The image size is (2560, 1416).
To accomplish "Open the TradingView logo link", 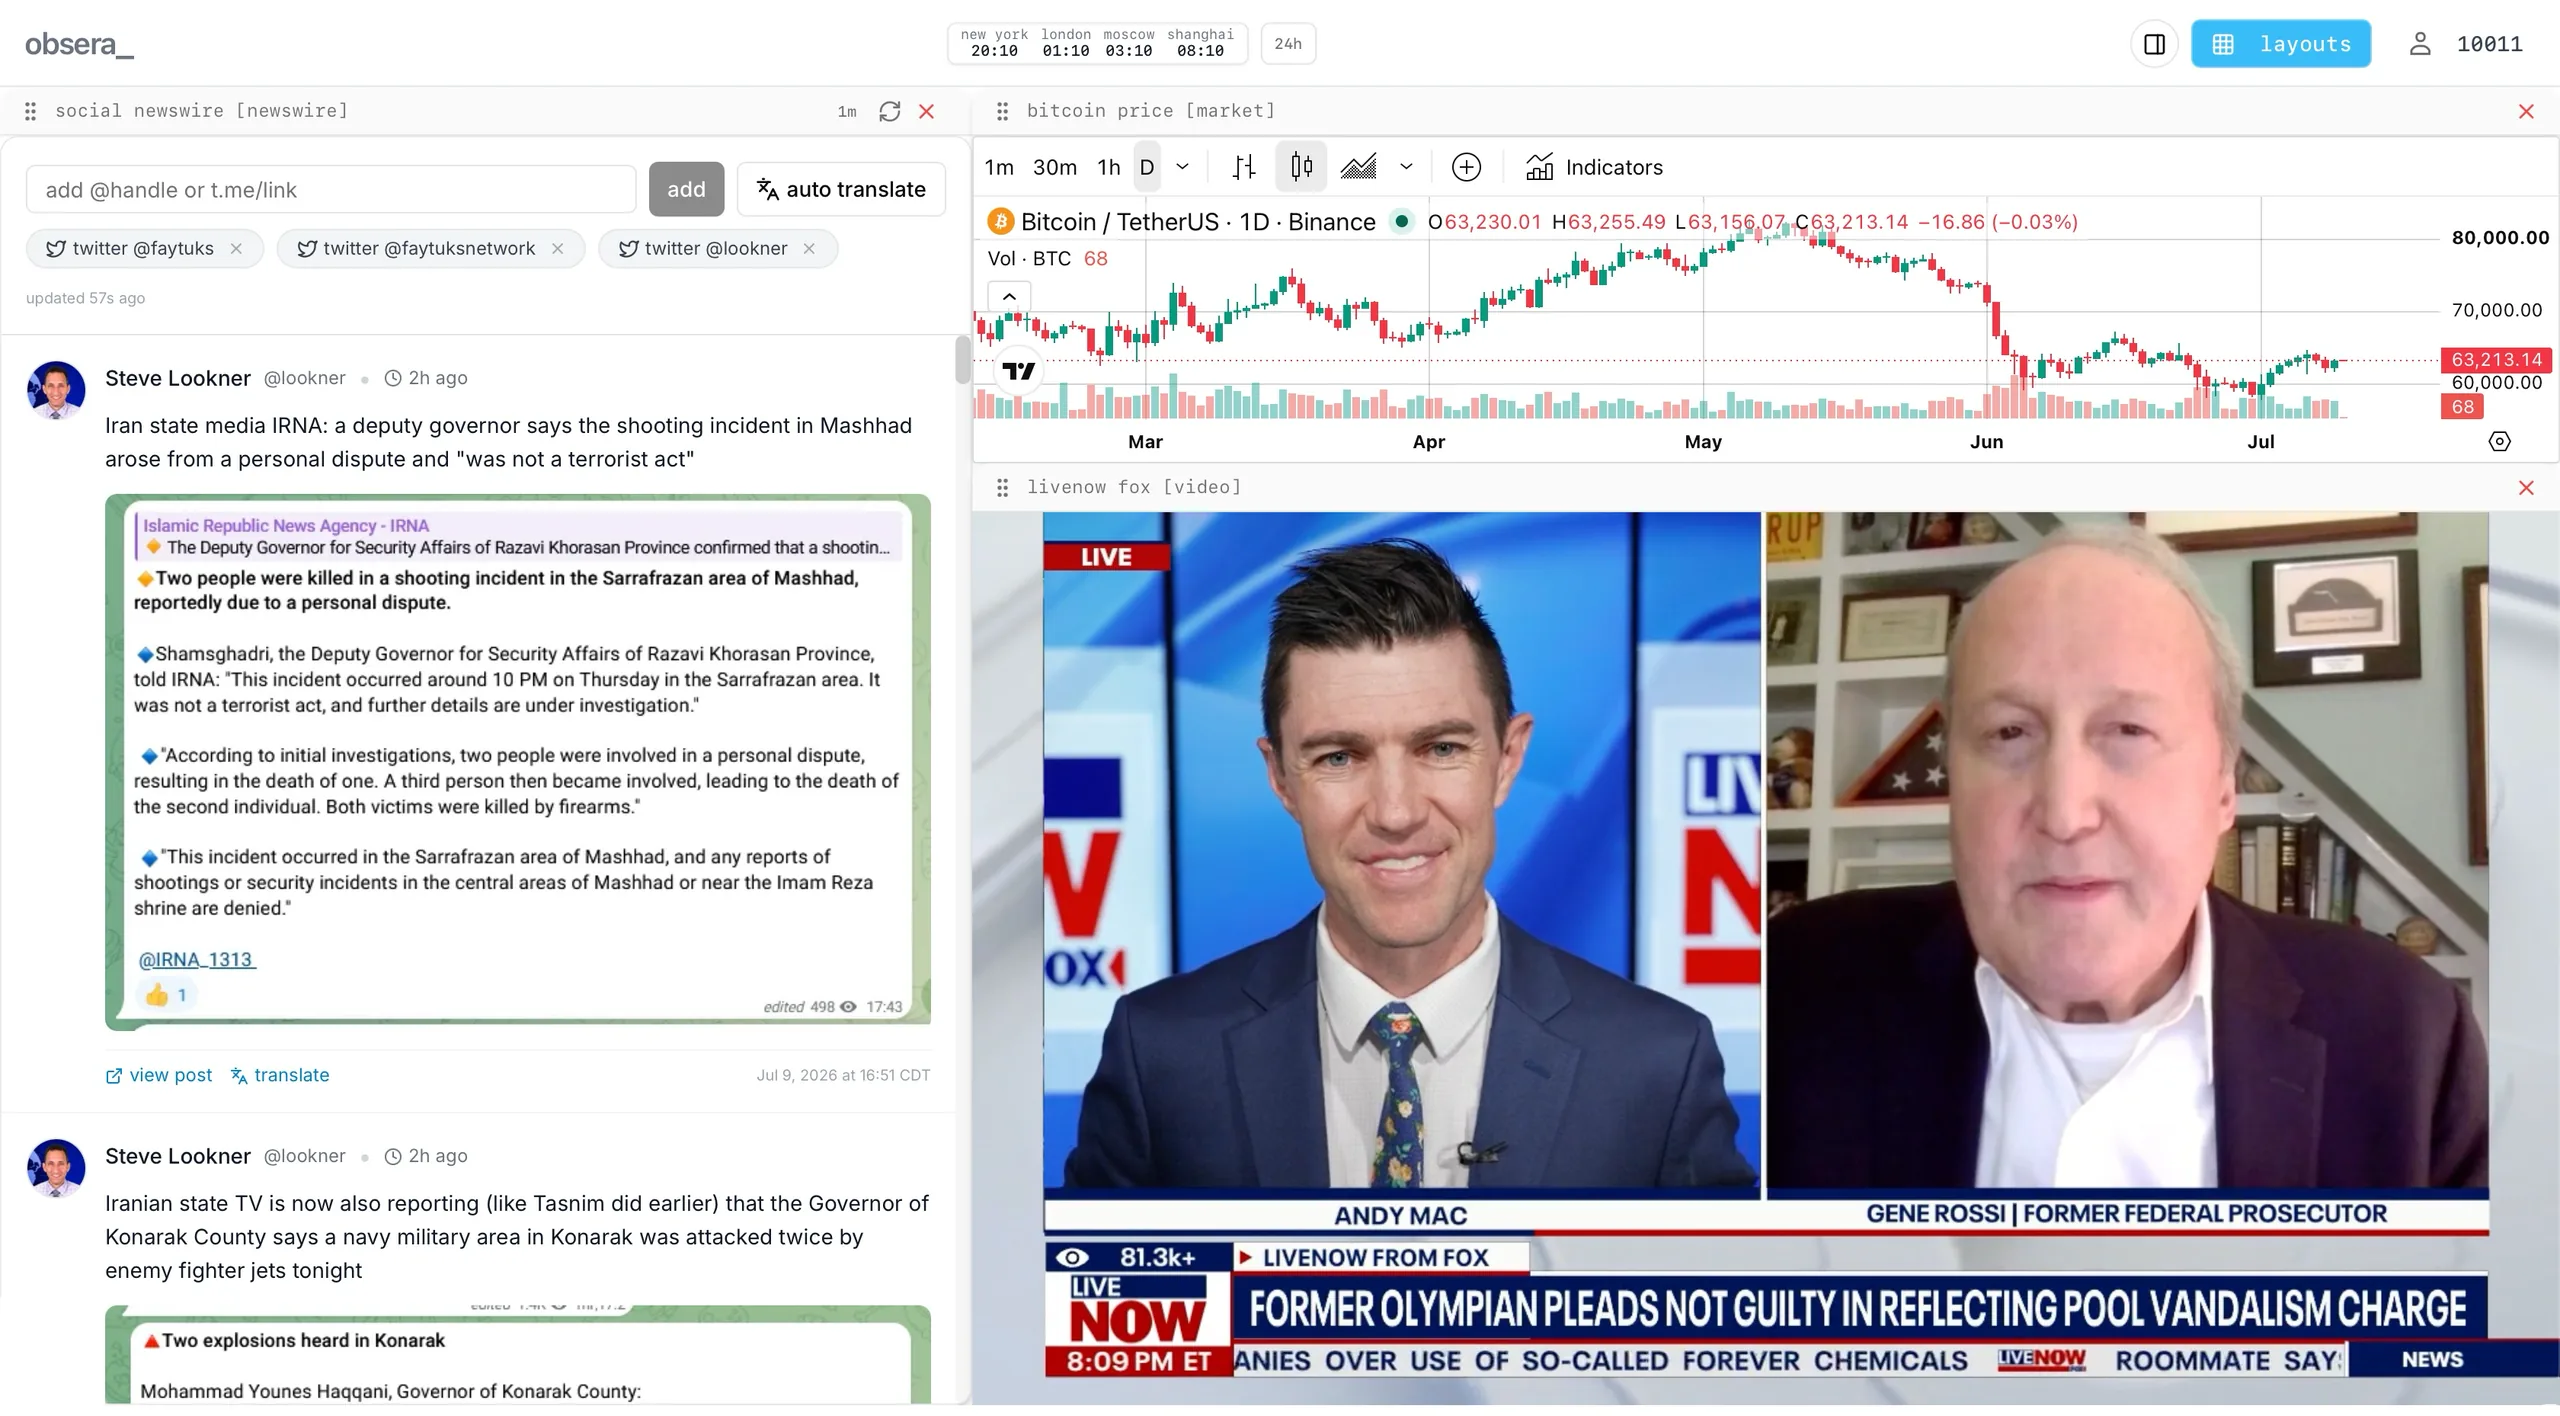I will tap(1019, 371).
